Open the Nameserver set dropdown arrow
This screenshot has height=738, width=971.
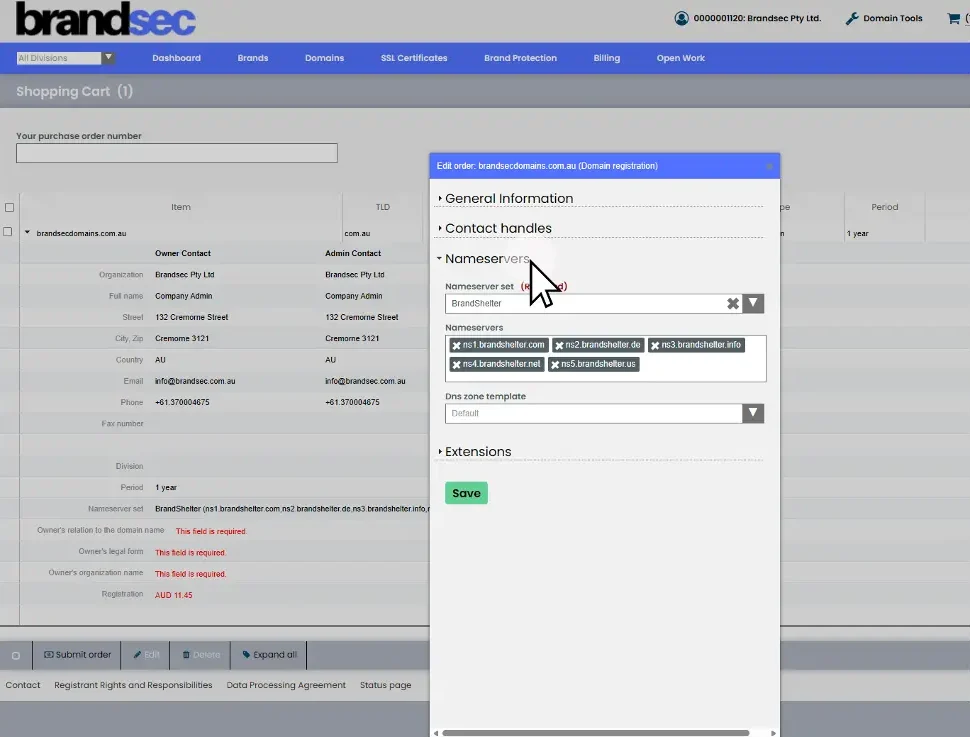[752, 303]
